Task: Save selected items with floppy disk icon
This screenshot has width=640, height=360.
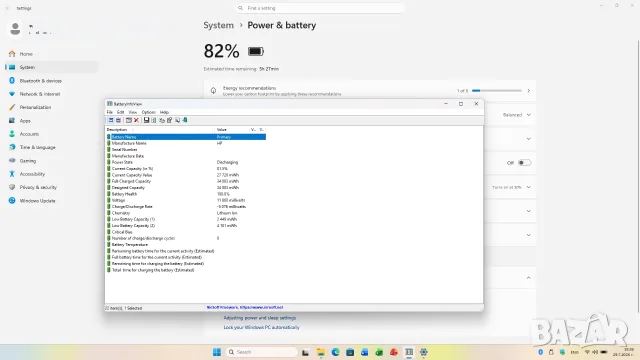Action: click(146, 120)
